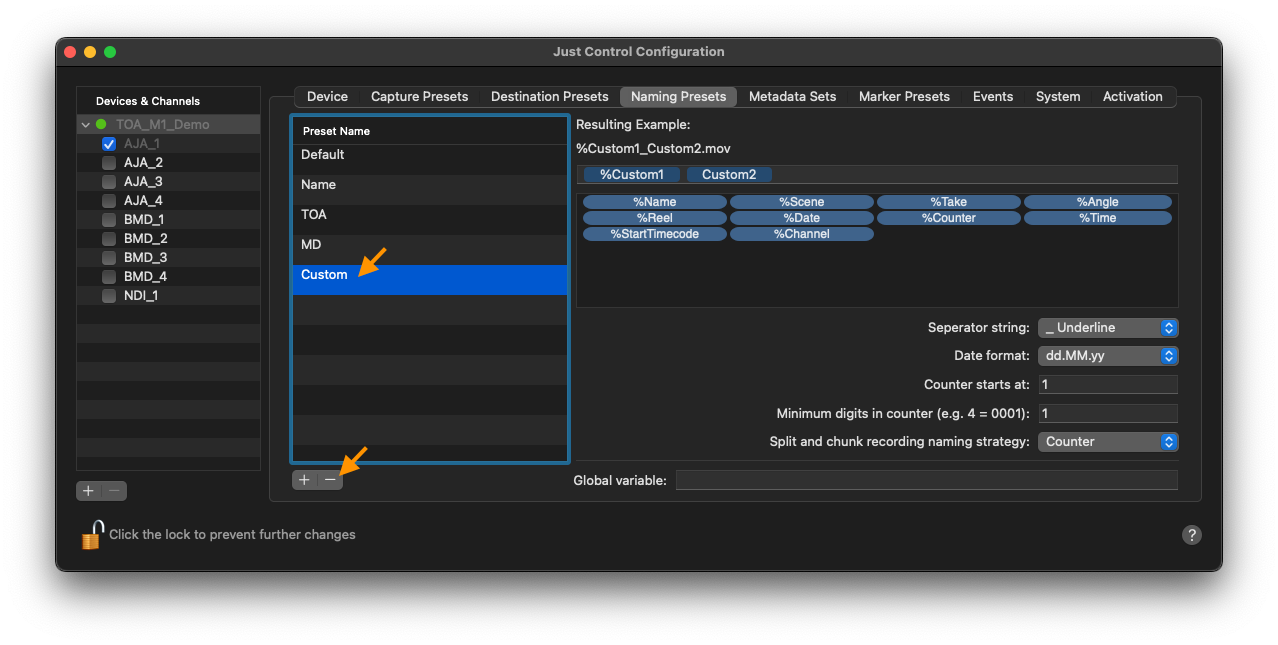1278x645 pixels.
Task: Select the TOA_M1_Demo device row
Action: (168, 125)
